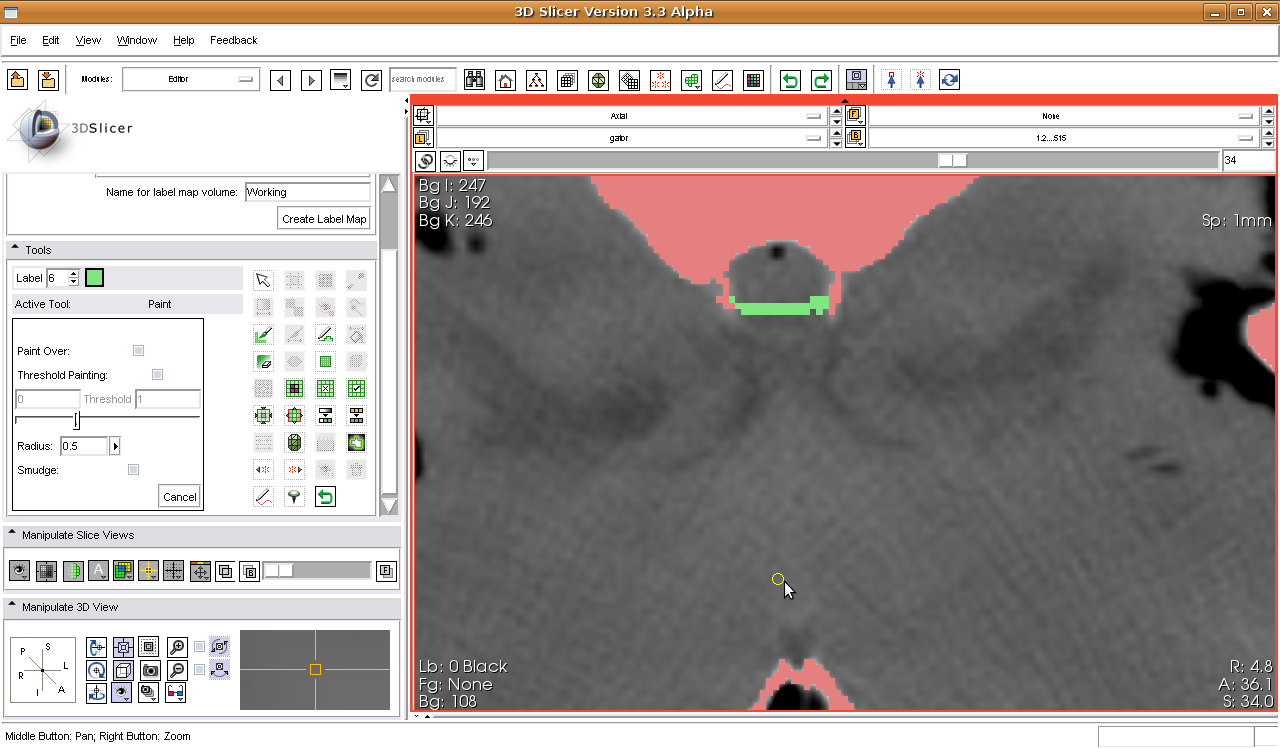Open the background volume dropdown showing gatbr

tap(632, 138)
